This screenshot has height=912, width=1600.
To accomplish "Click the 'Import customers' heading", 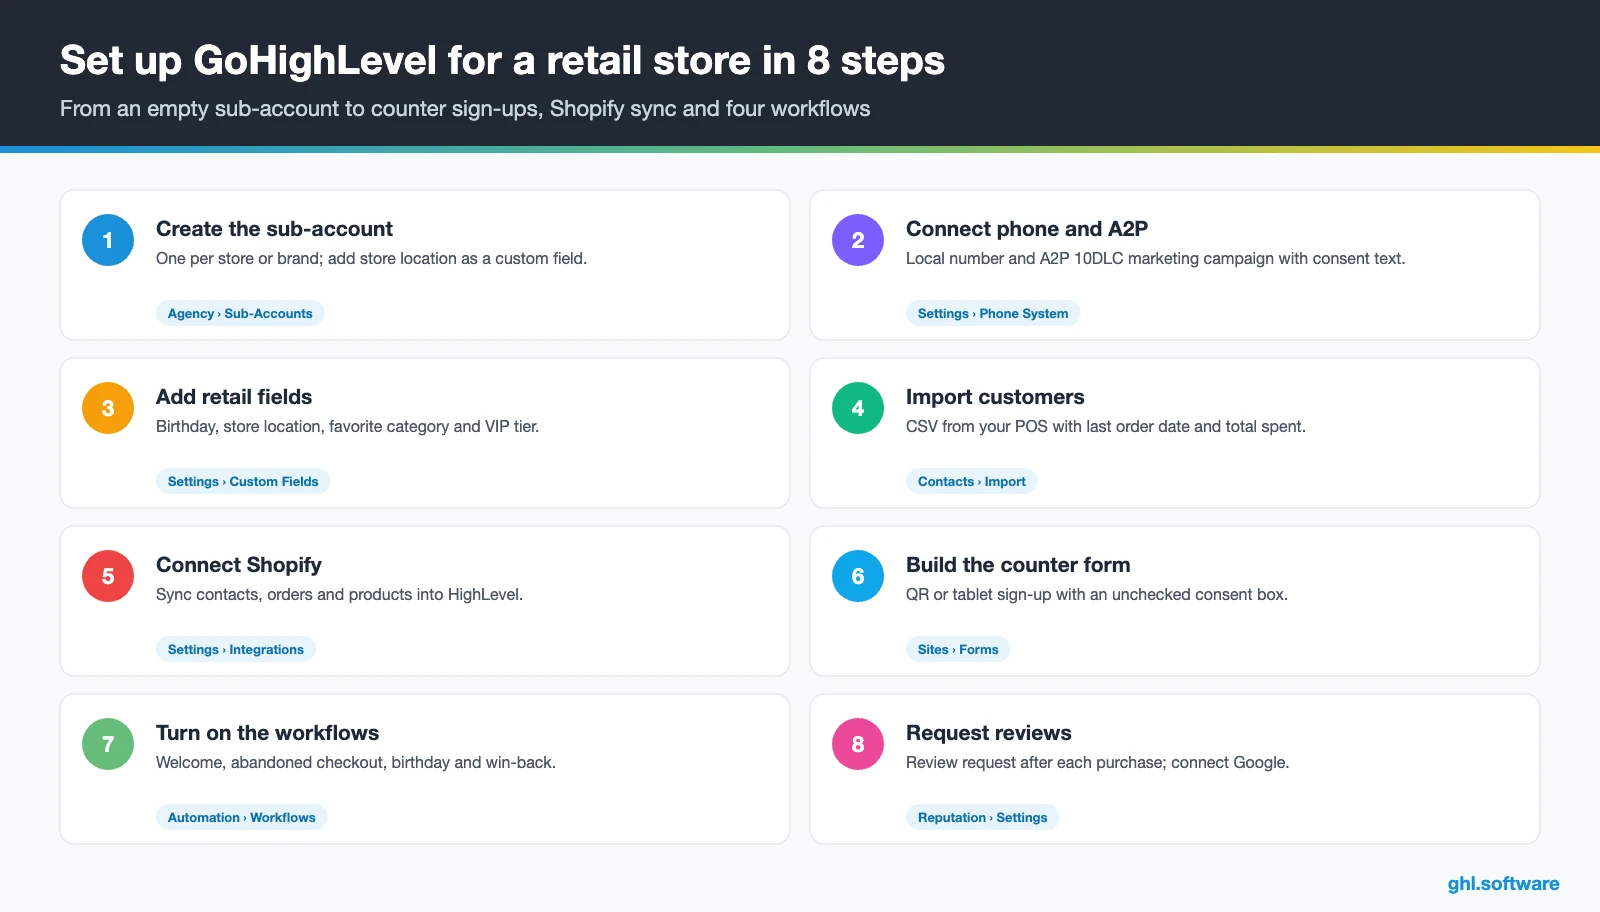I will click(x=995, y=397).
